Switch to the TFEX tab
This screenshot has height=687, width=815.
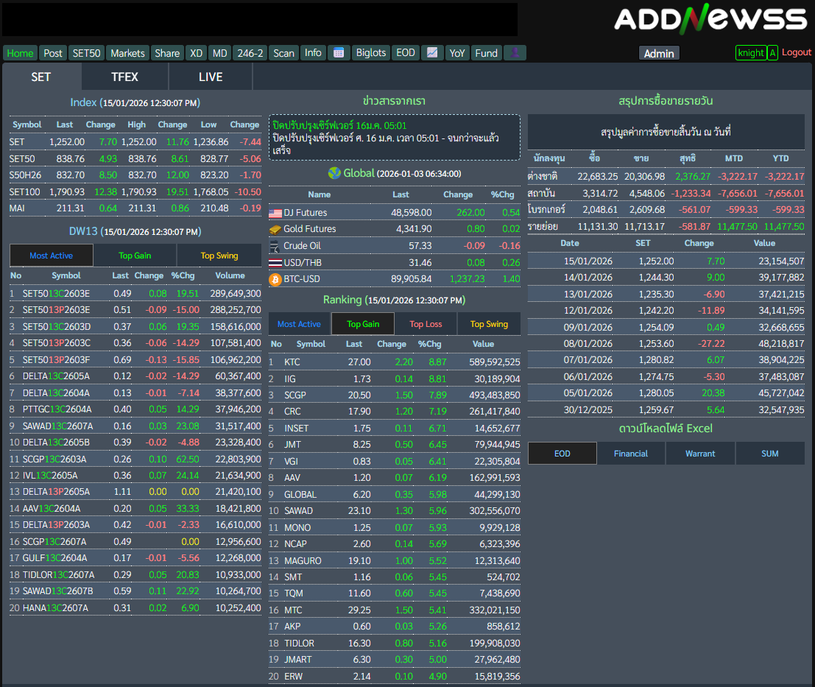[x=125, y=77]
